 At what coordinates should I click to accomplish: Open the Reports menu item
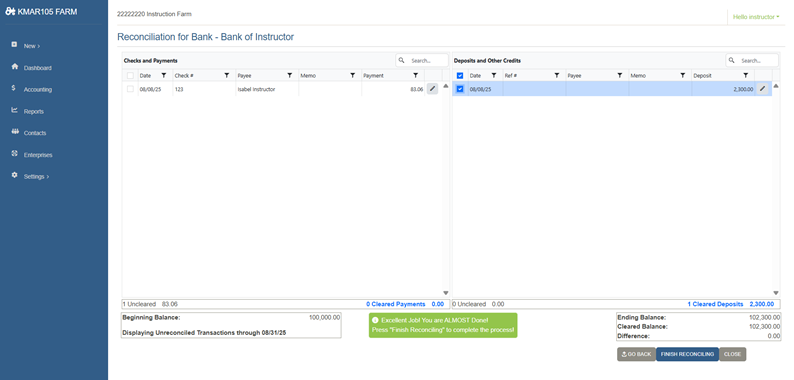[33, 111]
